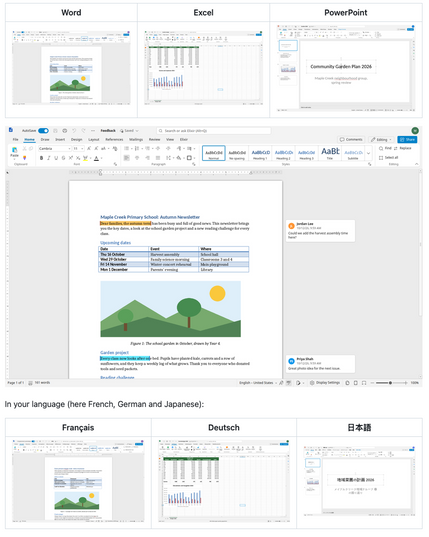Apply the Title style
The image size is (429, 537).
pos(330,153)
